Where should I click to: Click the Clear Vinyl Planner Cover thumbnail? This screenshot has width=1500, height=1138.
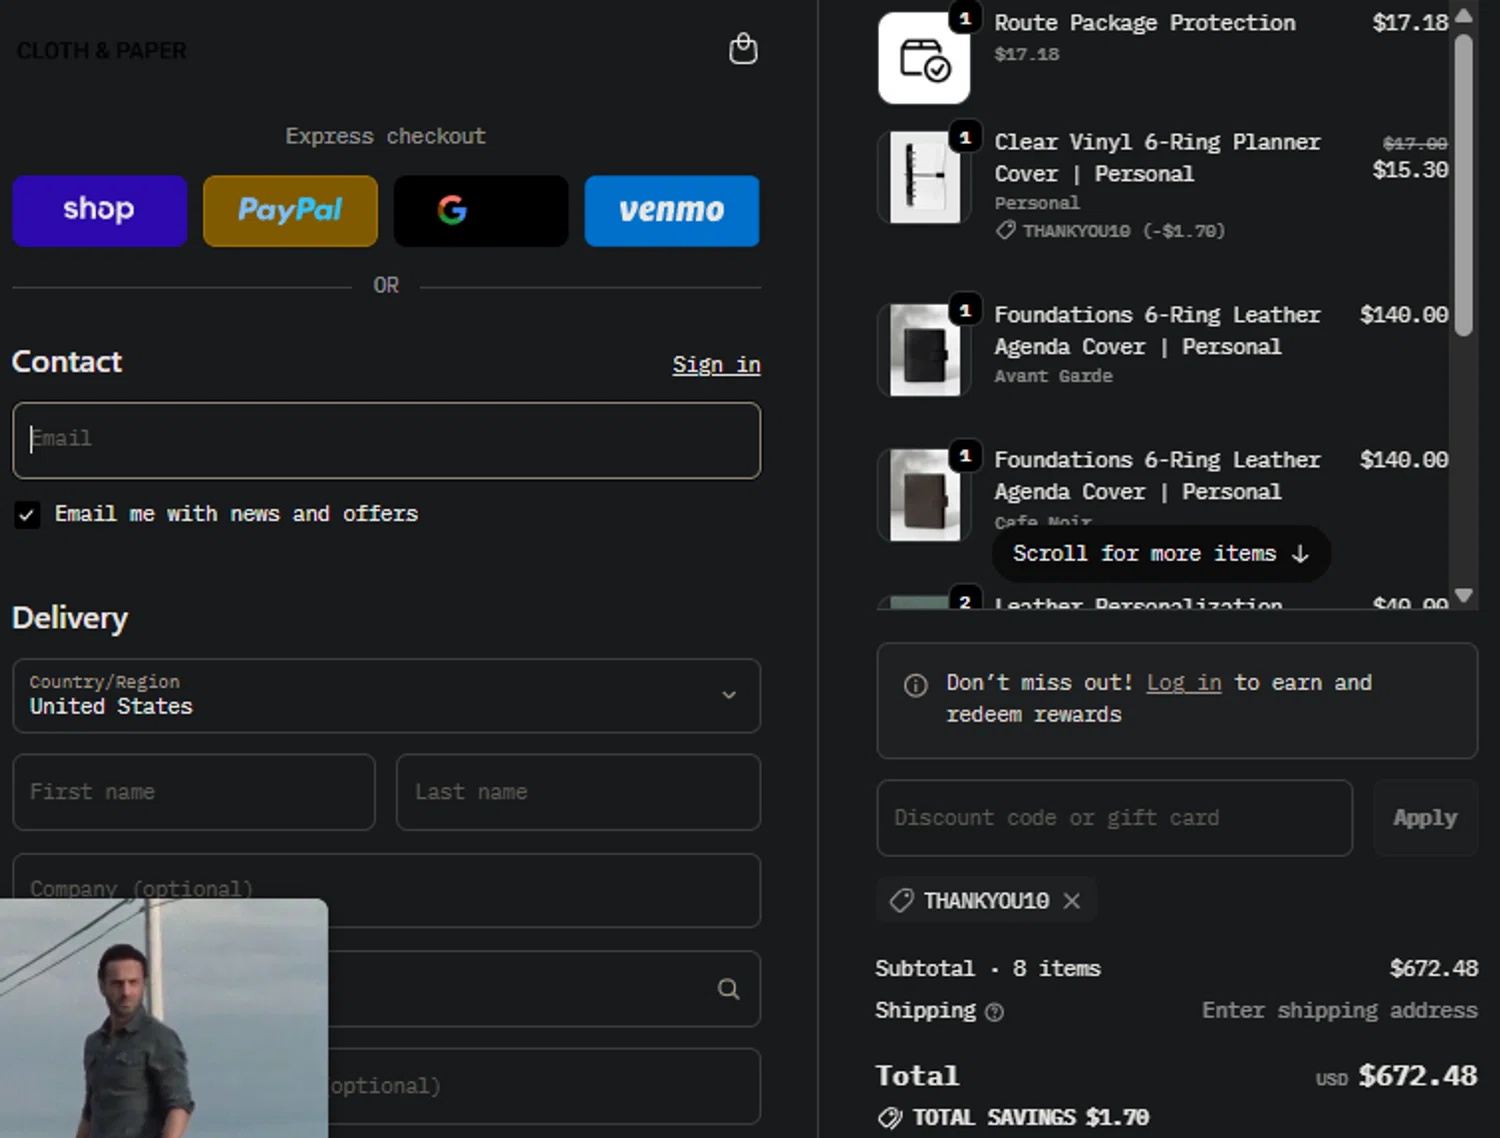pos(924,177)
